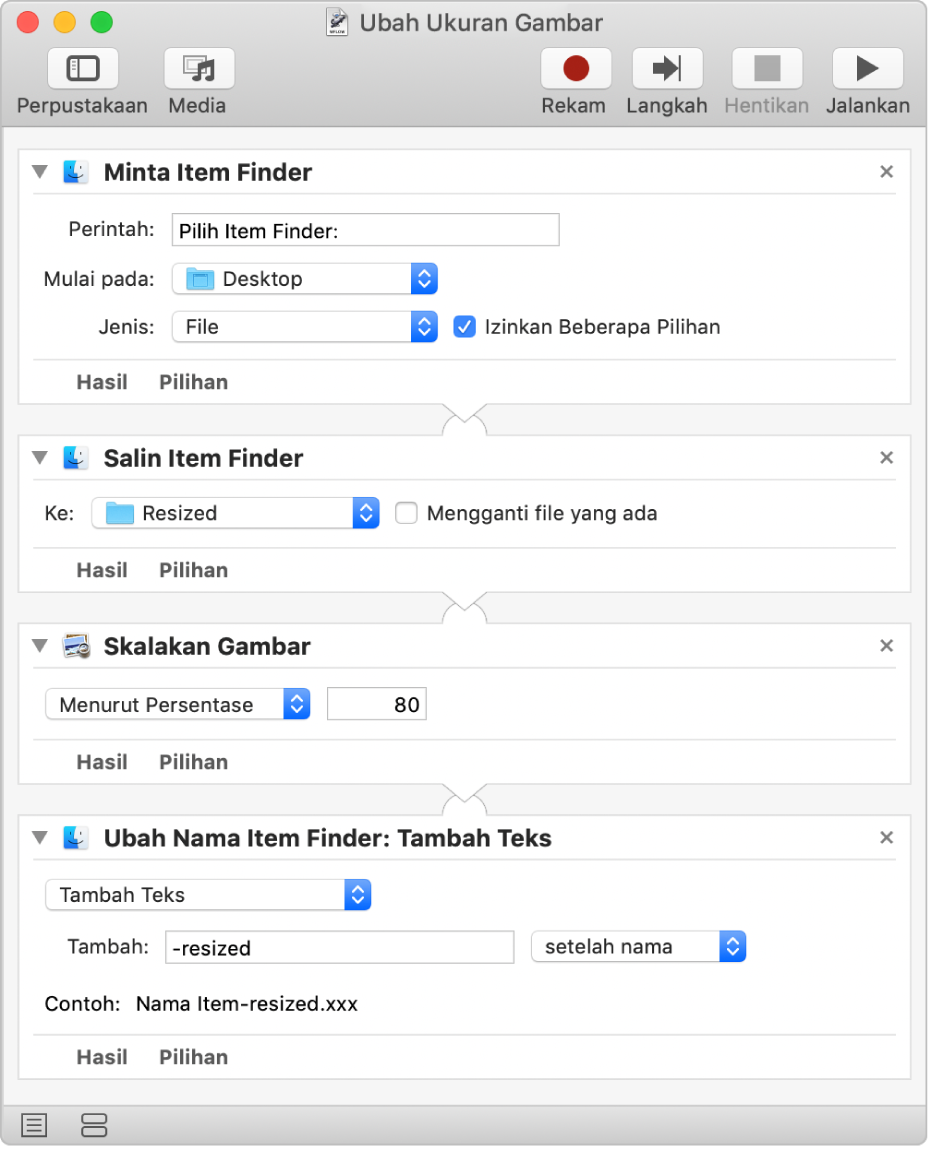Collapse the Minta Item Finder action triangle
Viewport: 931px width, 1149px height.
click(40, 172)
